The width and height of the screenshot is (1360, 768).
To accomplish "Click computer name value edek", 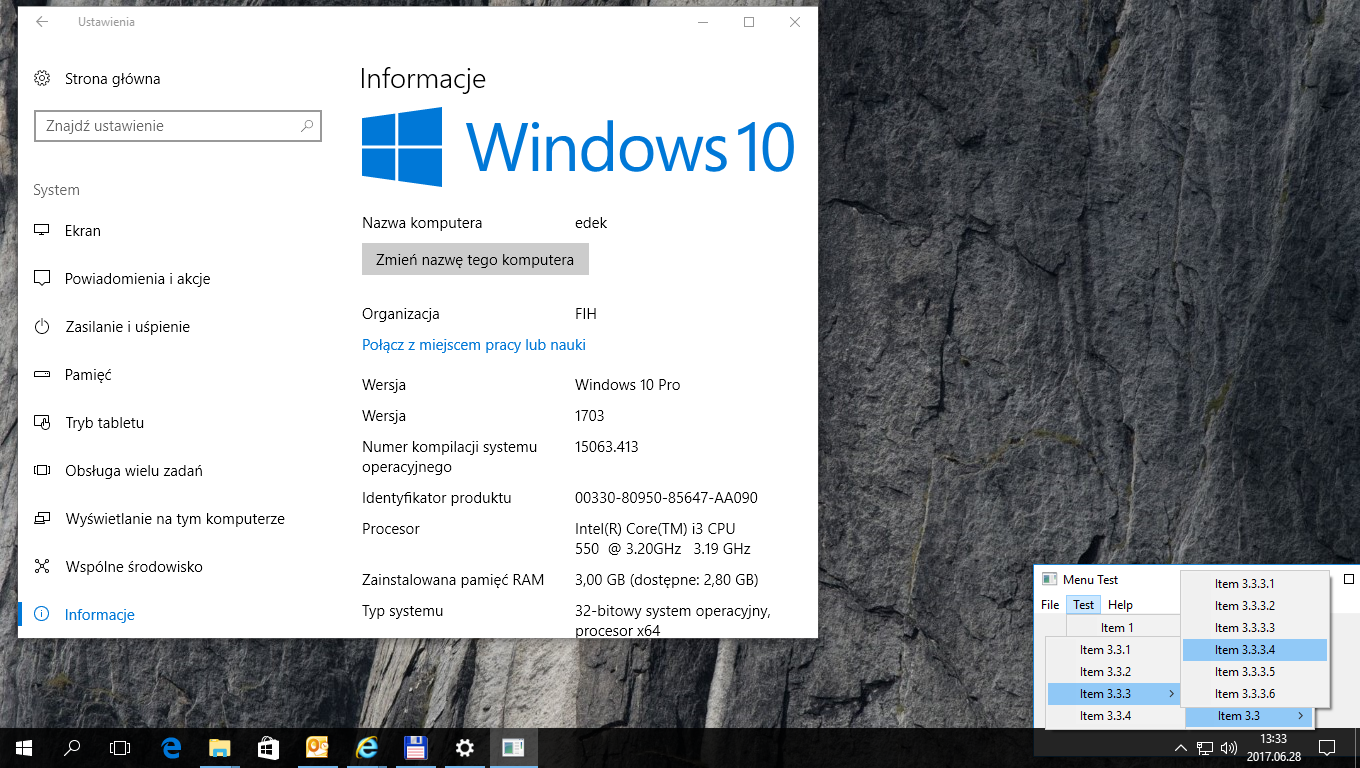I will tap(591, 223).
